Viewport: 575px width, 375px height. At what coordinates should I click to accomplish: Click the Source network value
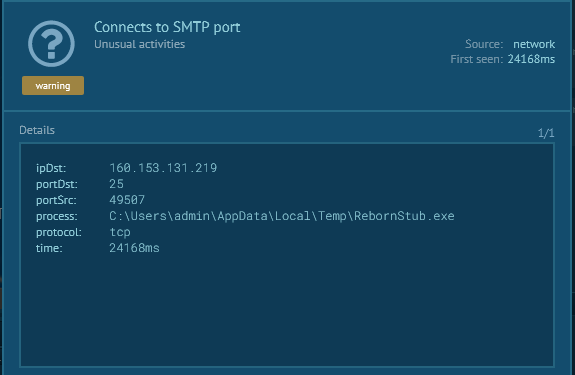coord(534,44)
